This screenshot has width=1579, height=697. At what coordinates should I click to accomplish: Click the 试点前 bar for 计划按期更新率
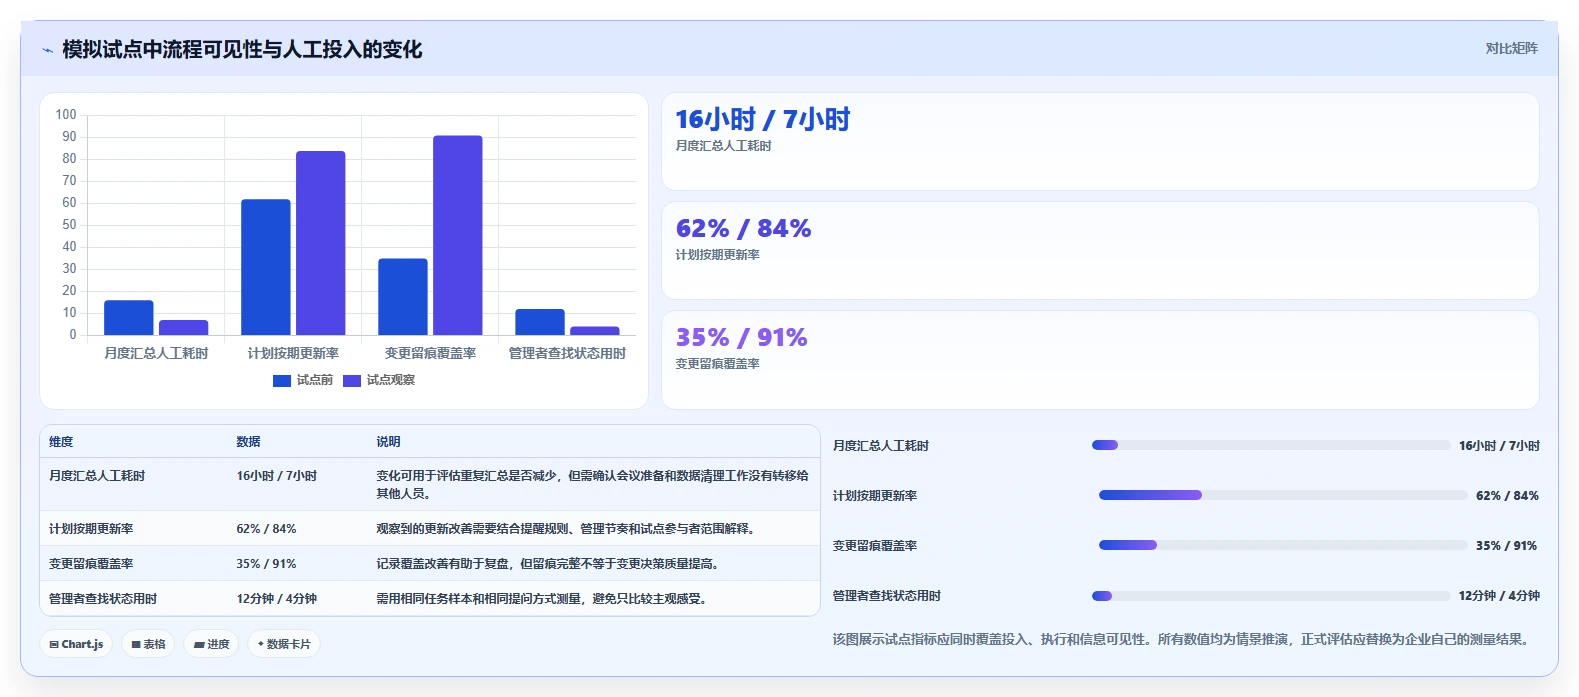[266, 267]
